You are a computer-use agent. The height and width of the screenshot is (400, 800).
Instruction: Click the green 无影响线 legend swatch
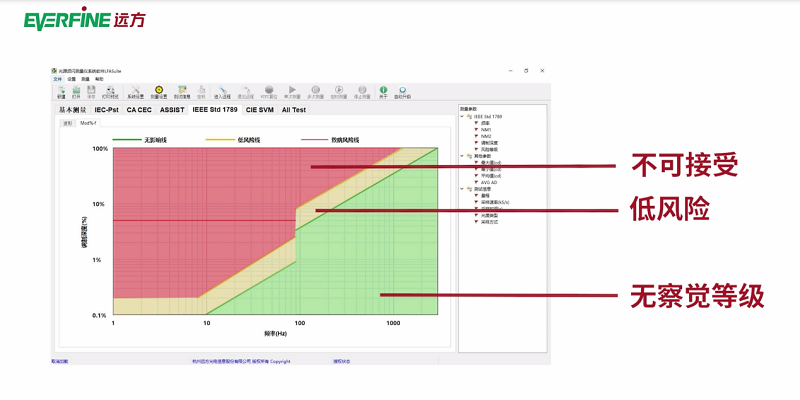point(126,139)
